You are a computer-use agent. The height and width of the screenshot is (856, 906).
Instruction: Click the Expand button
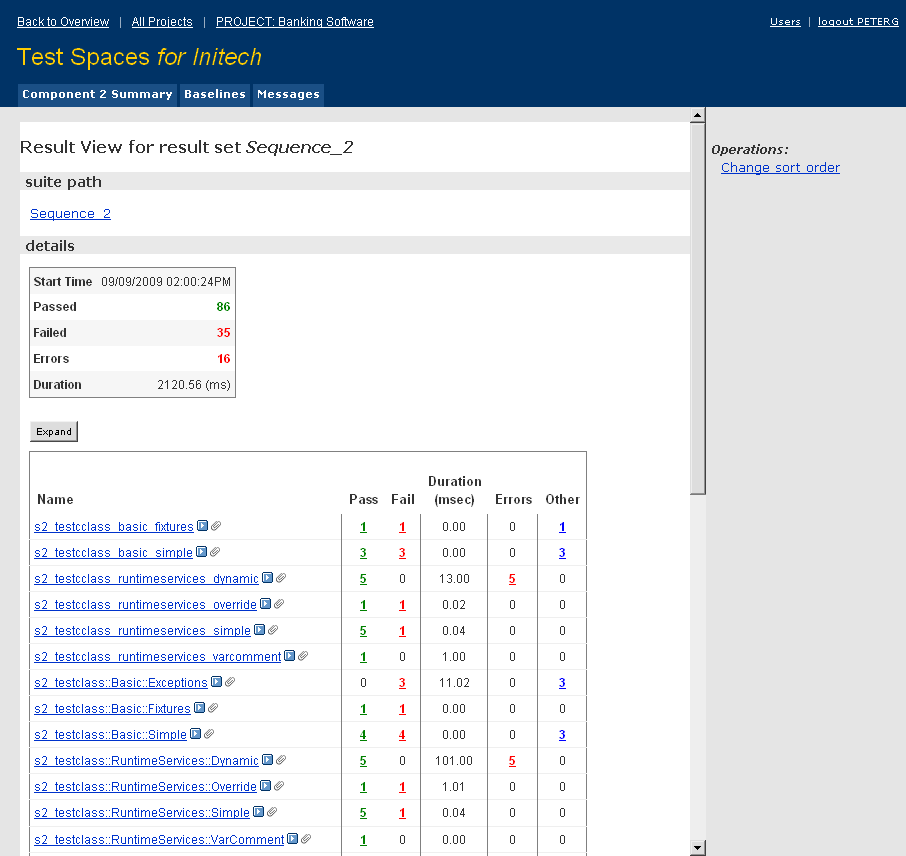coord(54,432)
